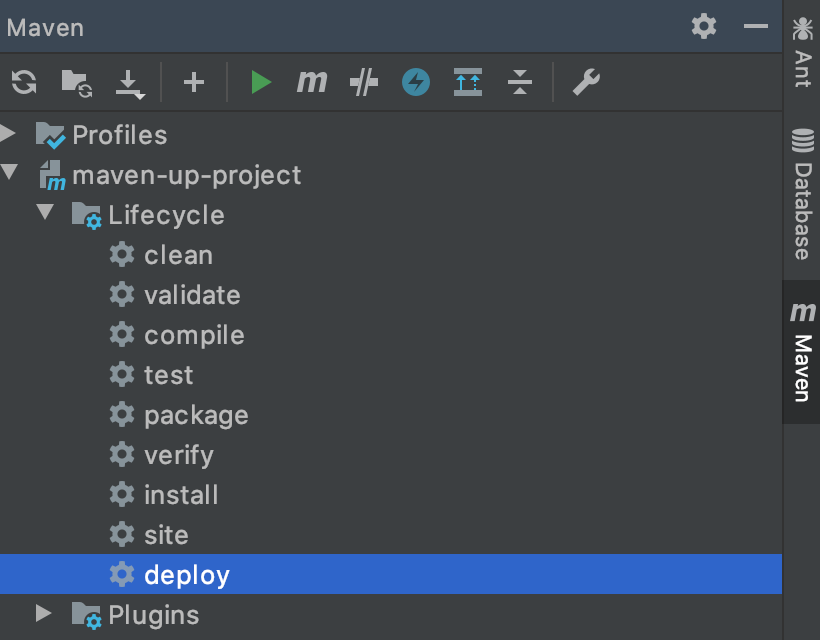The width and height of the screenshot is (820, 640).
Task: Click the Lifecycle label text
Action: 166,215
